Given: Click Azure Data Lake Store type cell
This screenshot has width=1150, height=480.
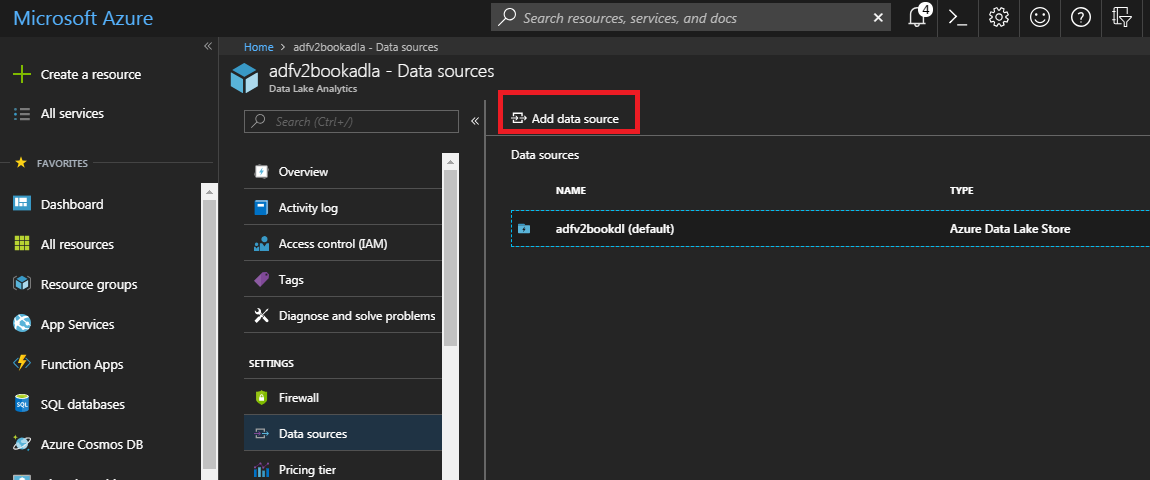Looking at the screenshot, I should (1010, 229).
